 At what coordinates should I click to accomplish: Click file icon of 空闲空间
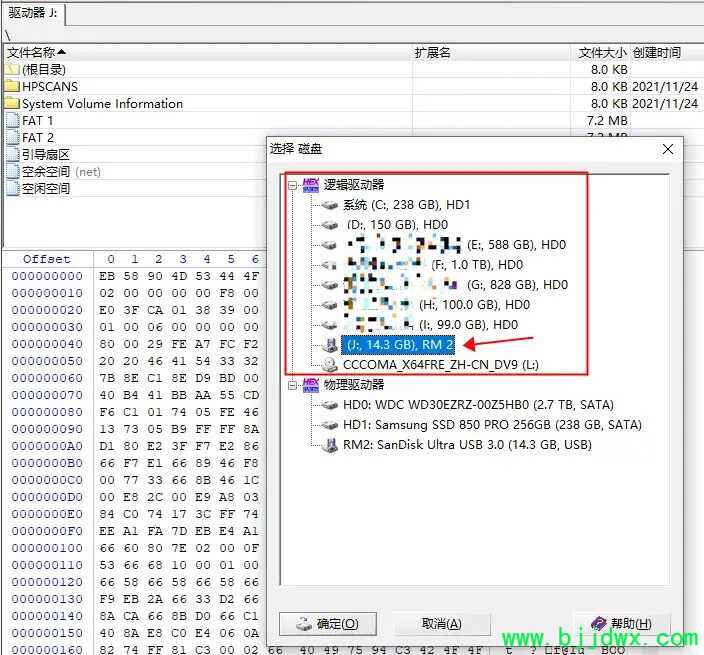click(13, 189)
